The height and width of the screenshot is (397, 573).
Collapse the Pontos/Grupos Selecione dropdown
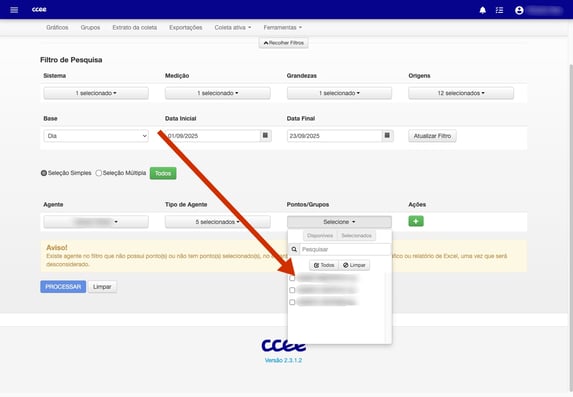[339, 222]
